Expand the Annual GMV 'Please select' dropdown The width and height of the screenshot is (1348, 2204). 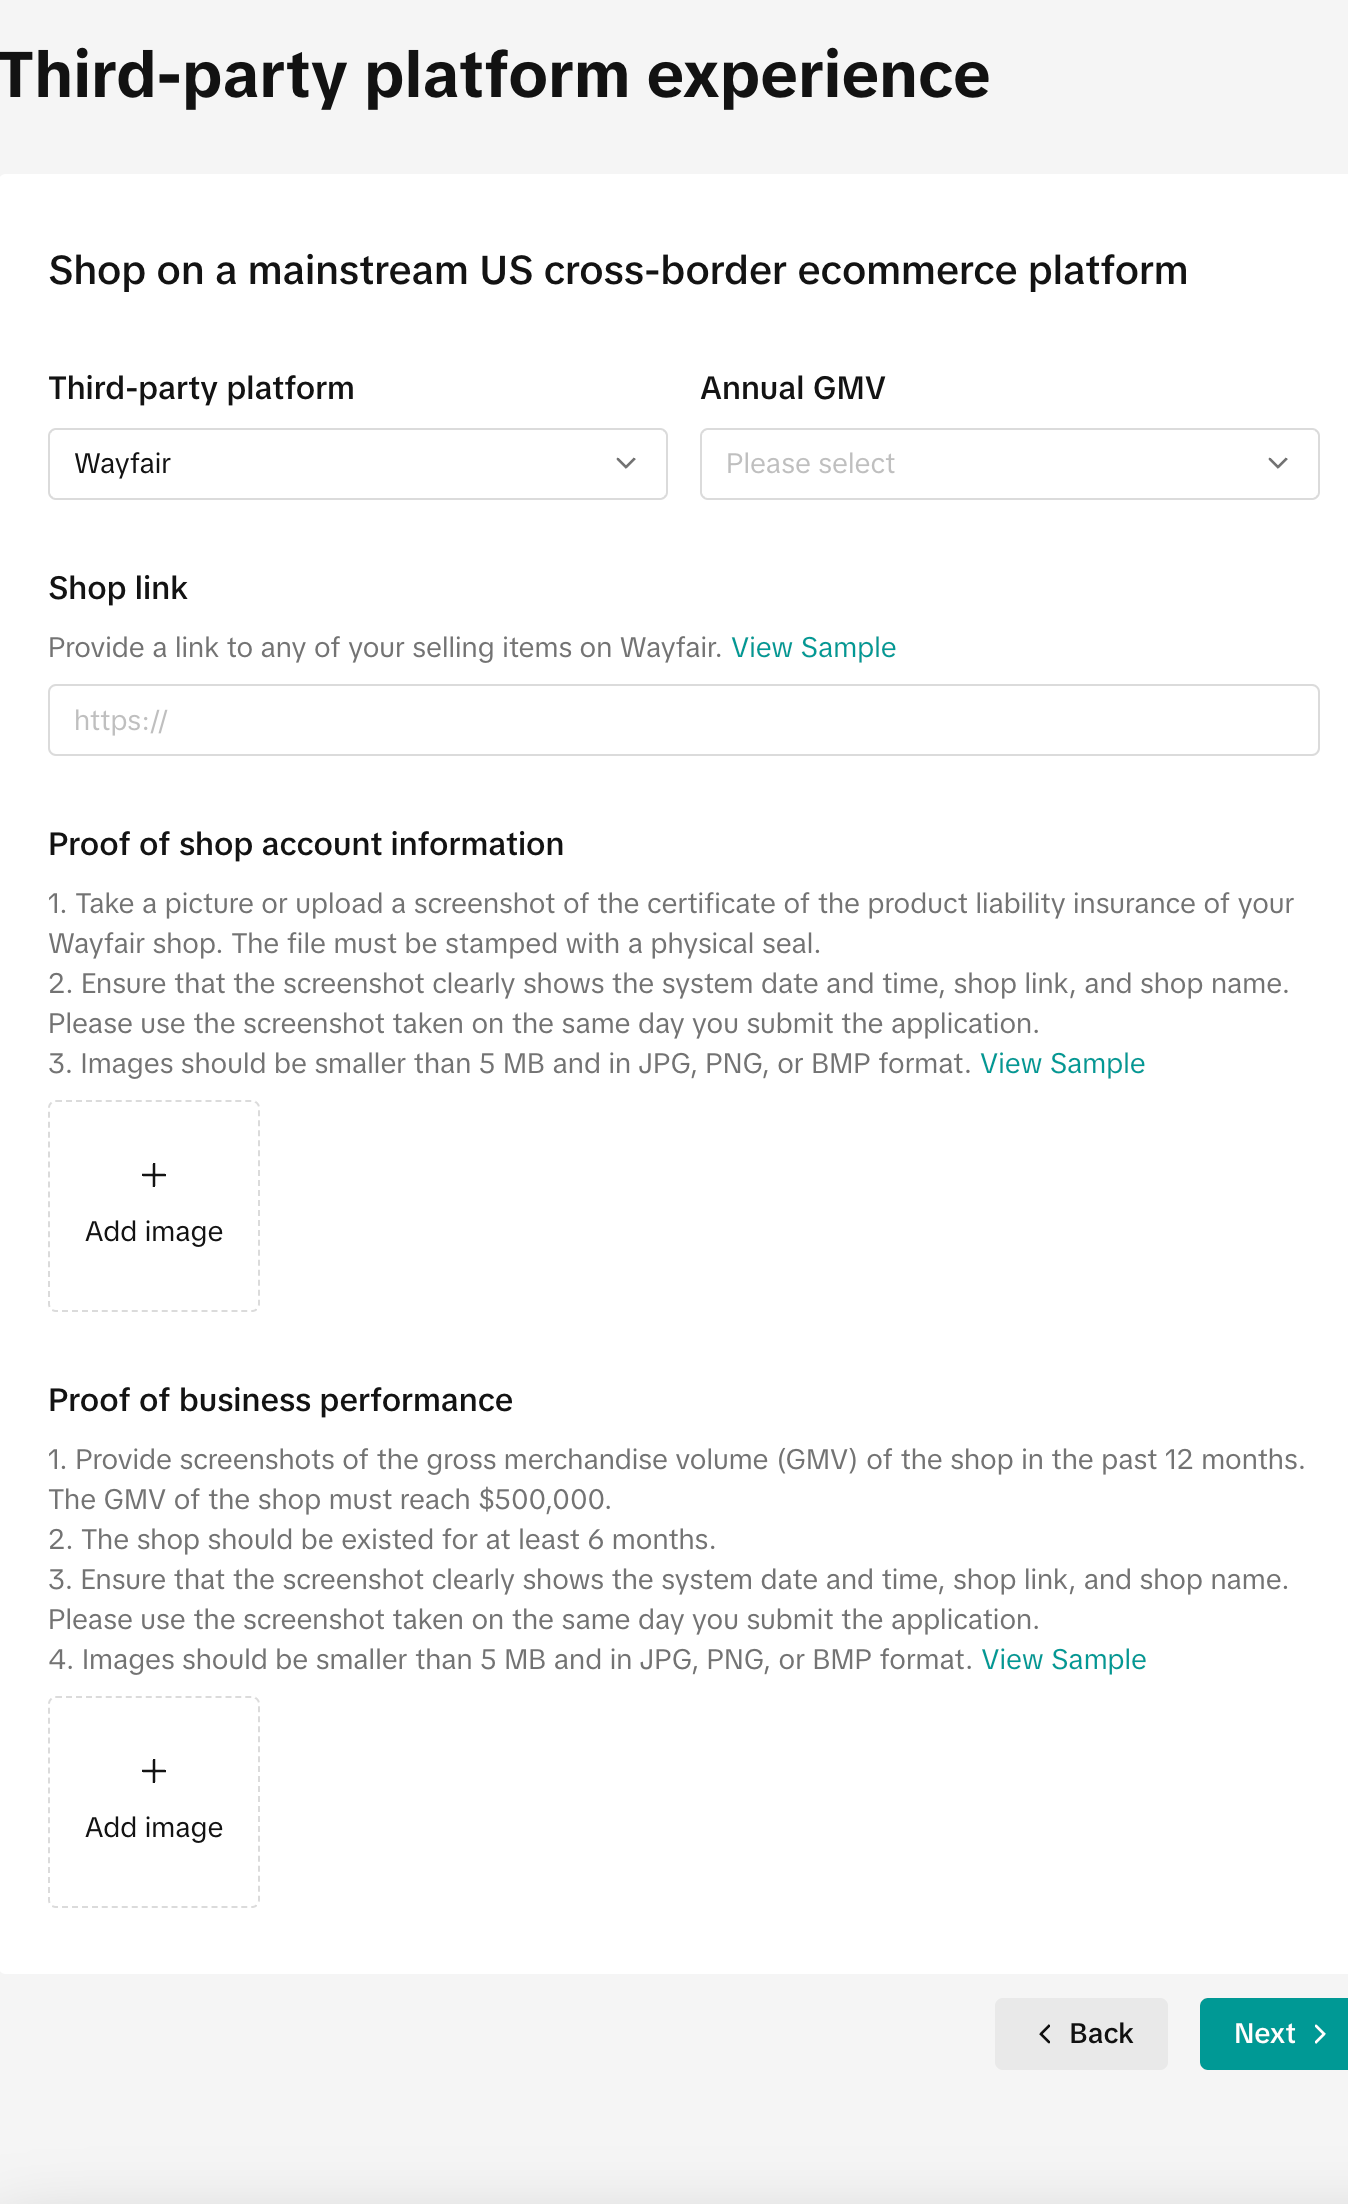pos(1009,464)
